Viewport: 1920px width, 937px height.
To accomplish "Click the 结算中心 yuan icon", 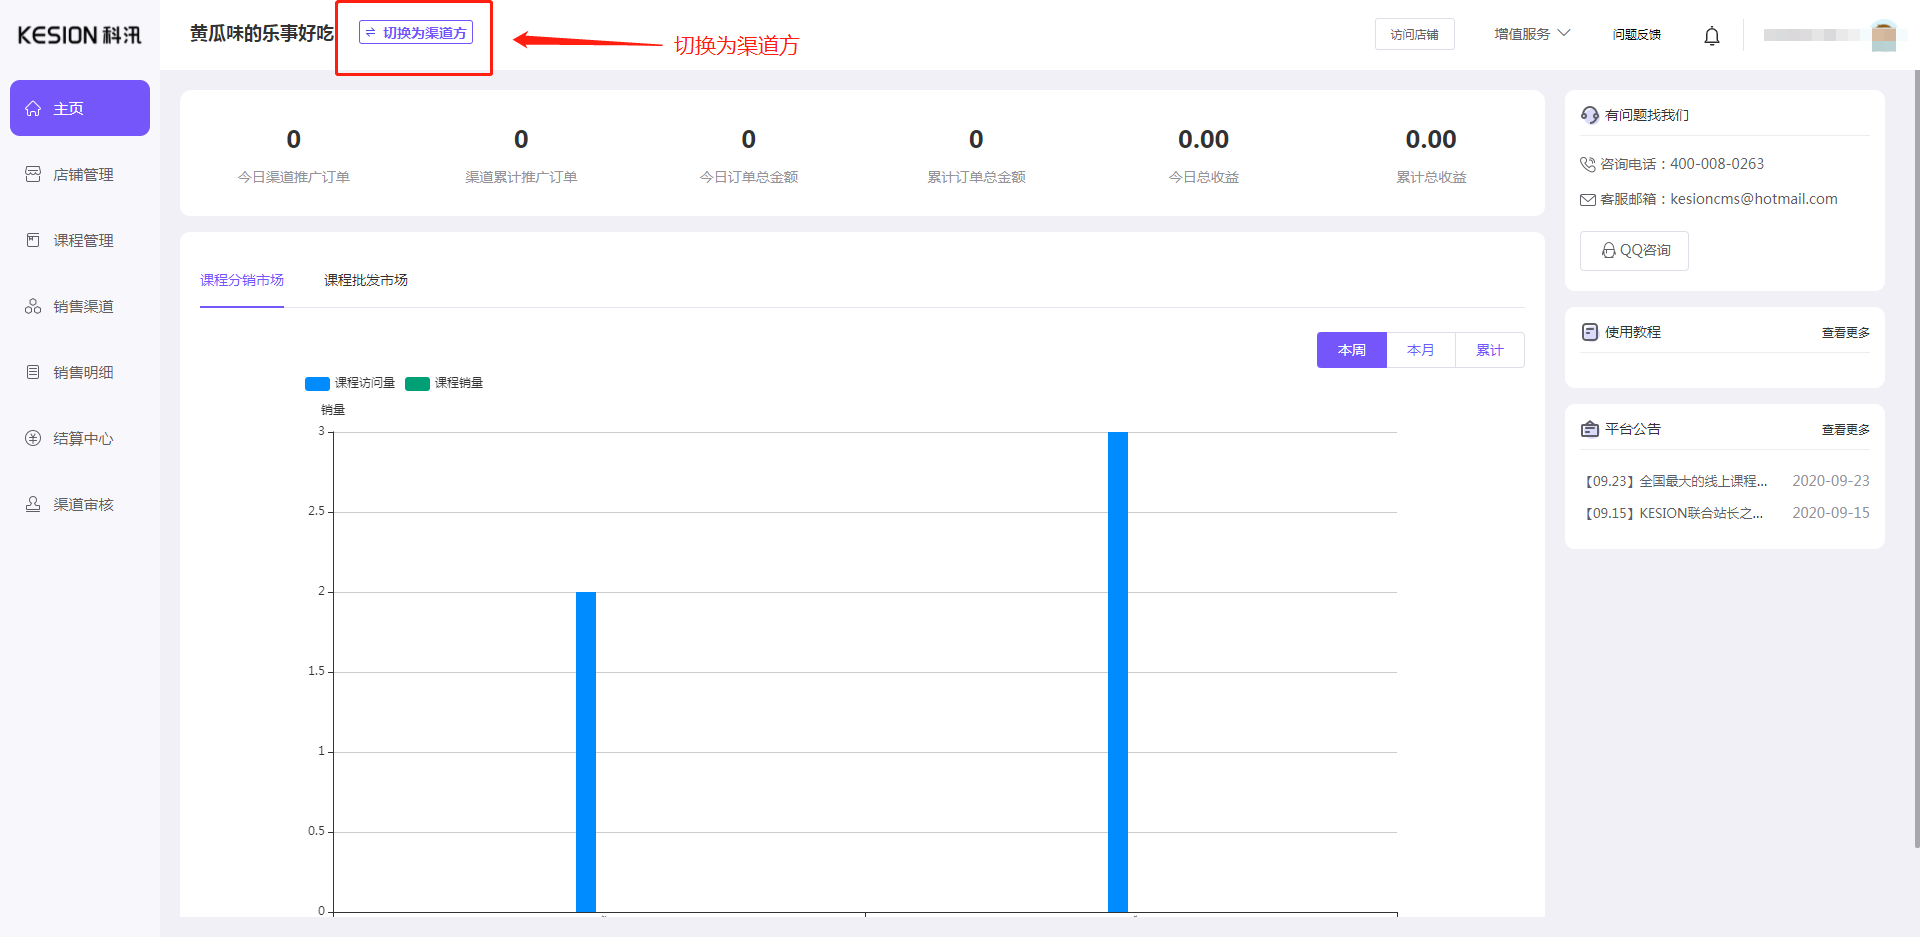I will pyautogui.click(x=33, y=438).
